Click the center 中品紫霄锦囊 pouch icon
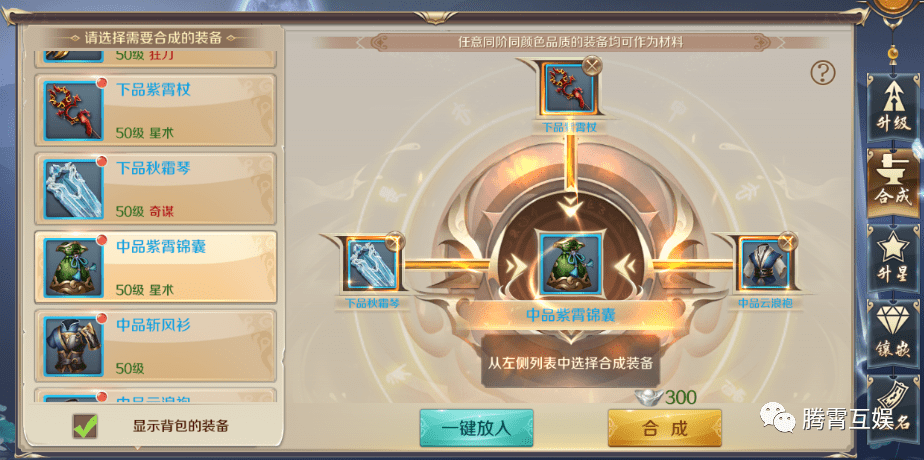Screen dimensions: 924x460 (x=570, y=263)
